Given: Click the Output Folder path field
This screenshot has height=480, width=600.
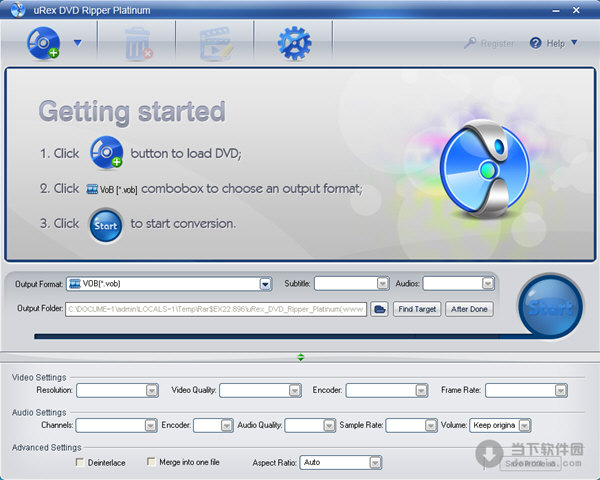Looking at the screenshot, I should coord(216,309).
